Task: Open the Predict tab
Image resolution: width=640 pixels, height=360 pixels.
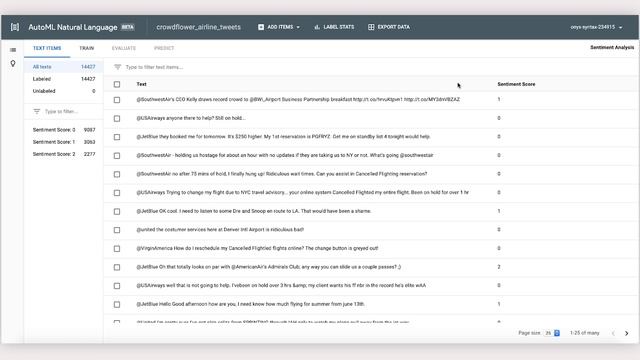Action: click(x=164, y=48)
